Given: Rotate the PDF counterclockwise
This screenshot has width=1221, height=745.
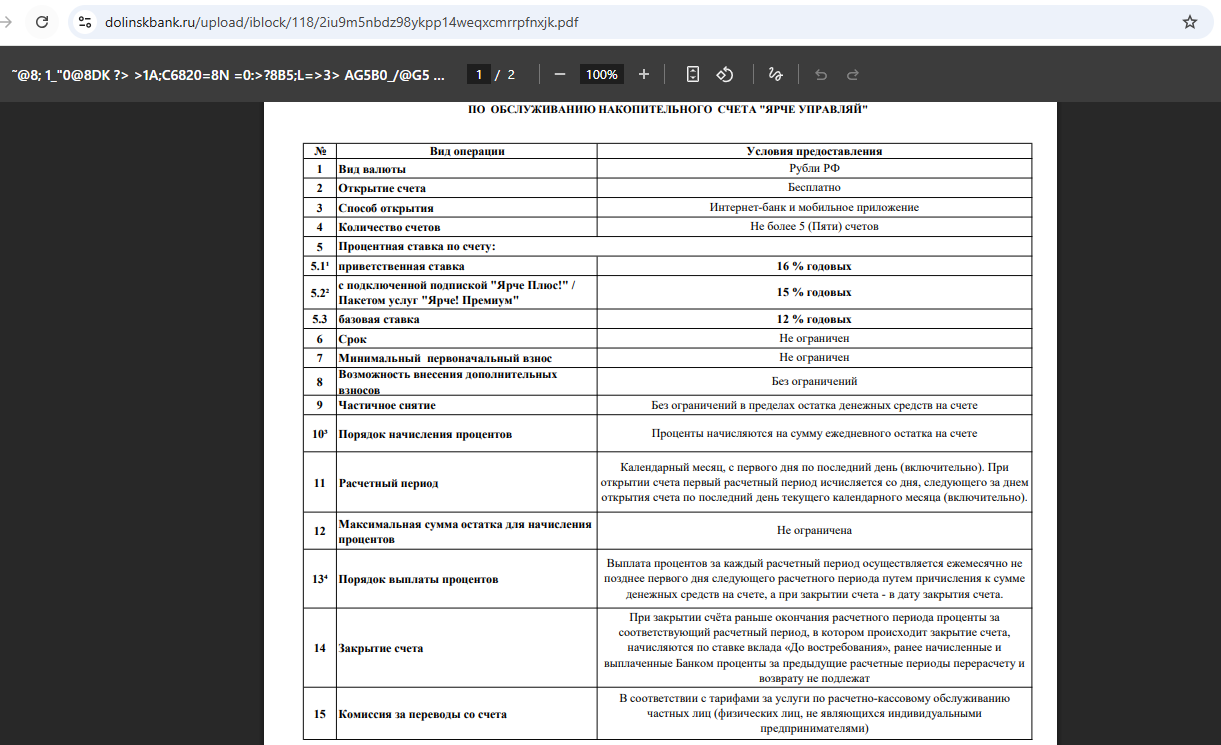Looking at the screenshot, I should click(726, 74).
